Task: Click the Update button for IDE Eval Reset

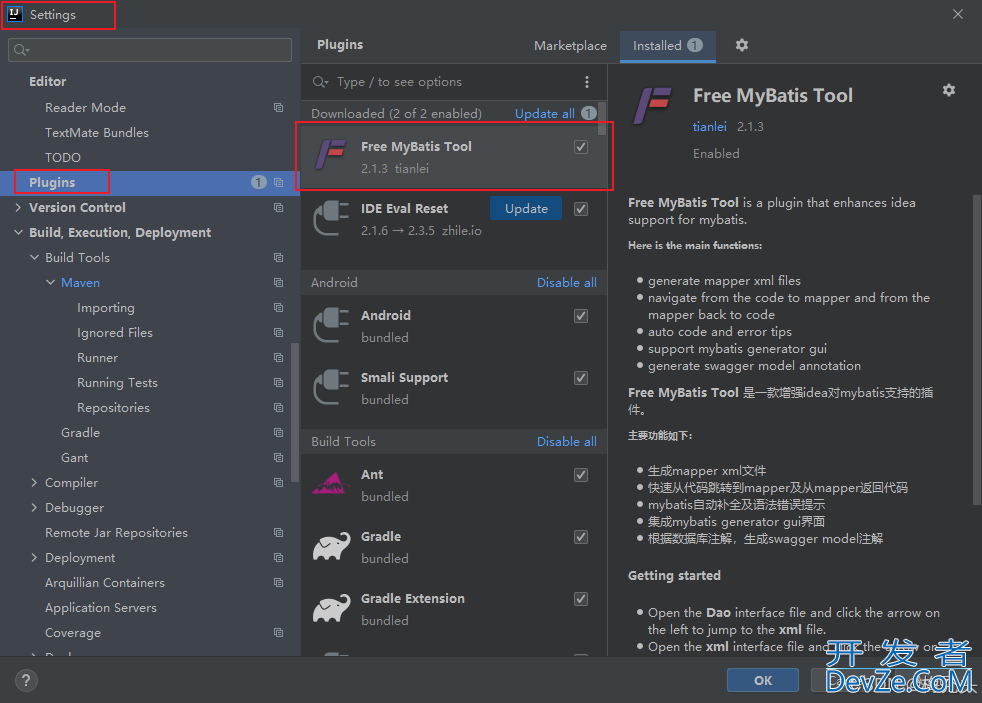Action: click(x=526, y=208)
